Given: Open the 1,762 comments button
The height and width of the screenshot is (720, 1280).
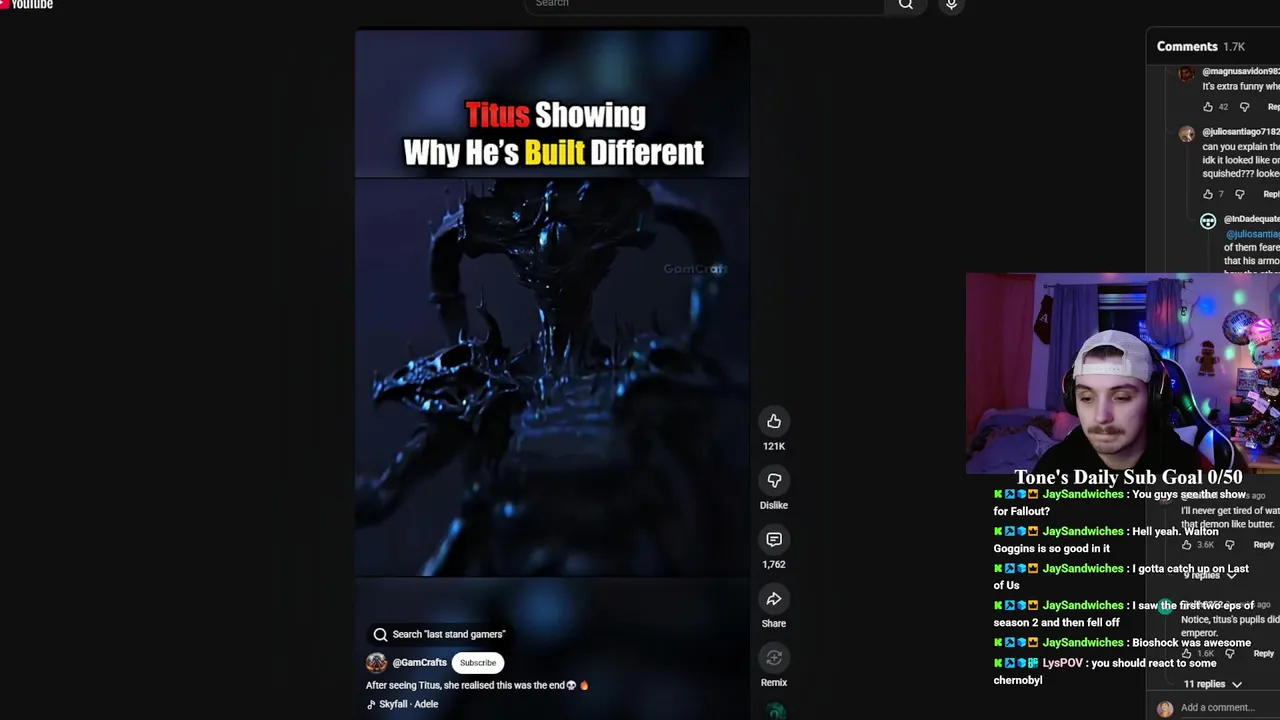Looking at the screenshot, I should point(774,540).
